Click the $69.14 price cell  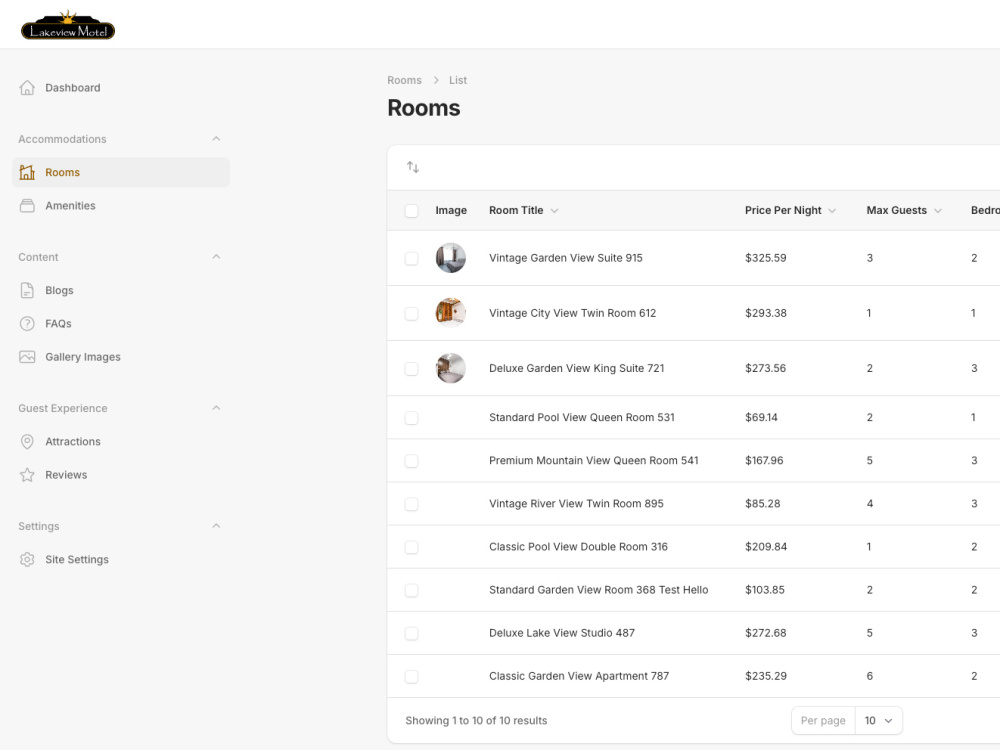761,417
